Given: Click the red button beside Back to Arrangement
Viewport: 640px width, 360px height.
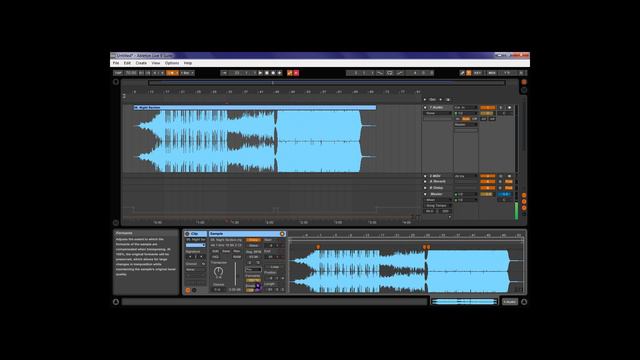Looking at the screenshot, I should (296, 73).
